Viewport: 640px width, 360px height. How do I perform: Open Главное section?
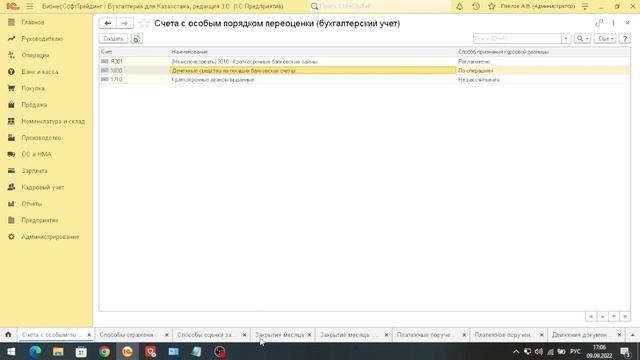[x=33, y=22]
